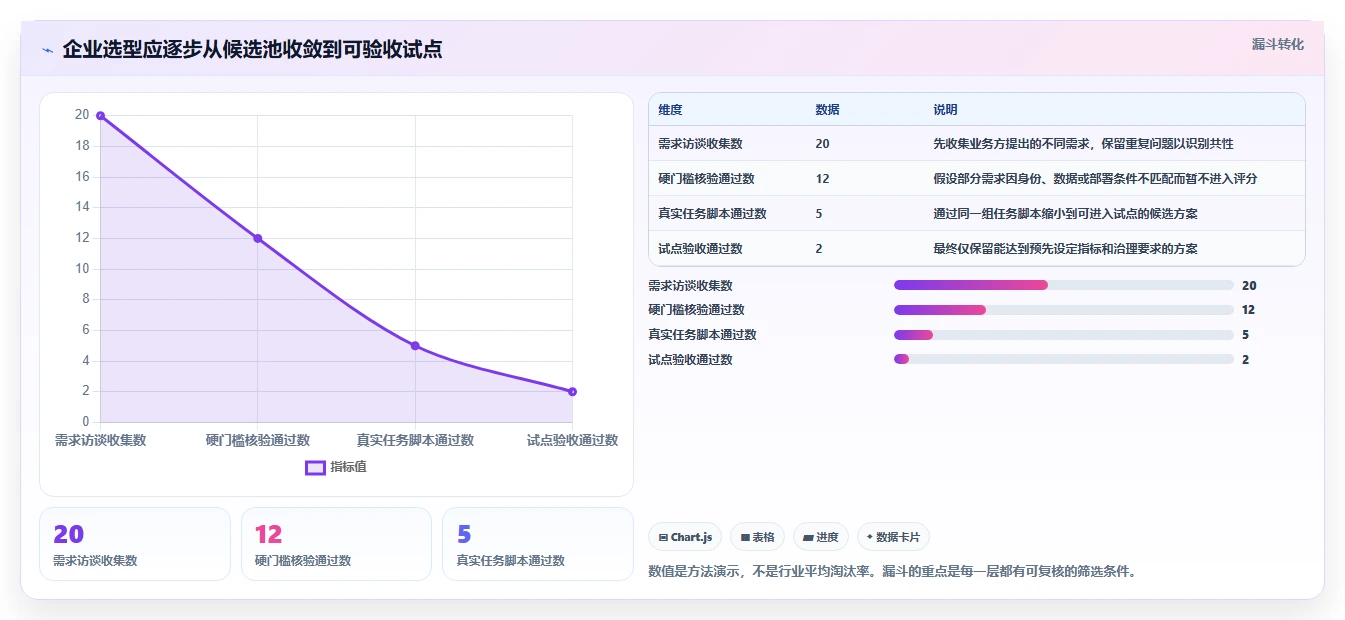Click the table value 12 in 数据 column
This screenshot has width=1345, height=620.
pyautogui.click(x=822, y=179)
